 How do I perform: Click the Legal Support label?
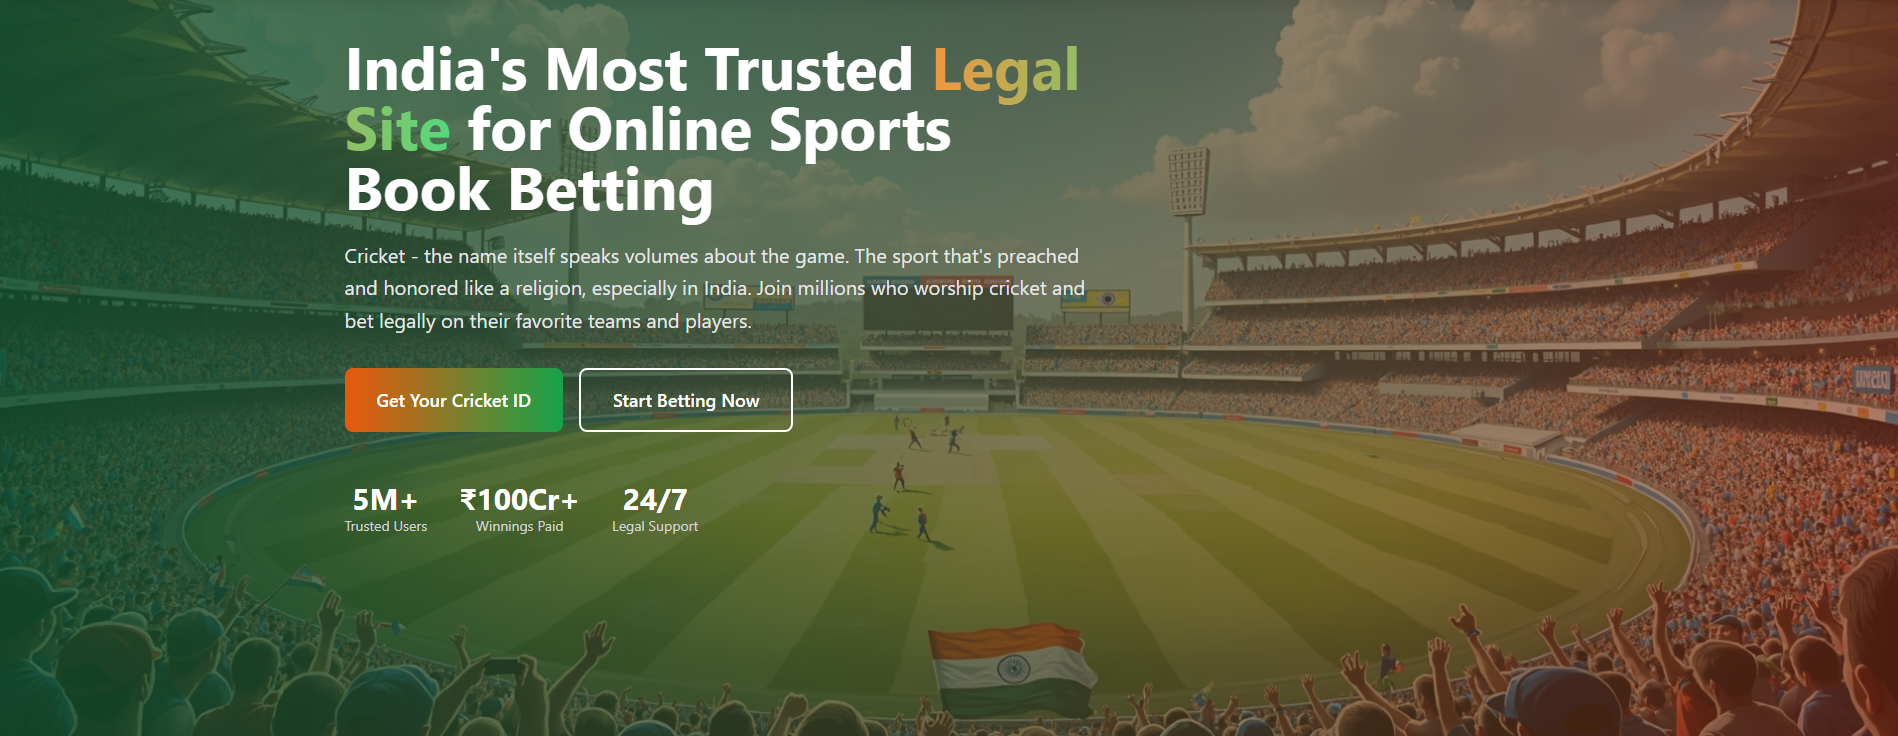[655, 526]
